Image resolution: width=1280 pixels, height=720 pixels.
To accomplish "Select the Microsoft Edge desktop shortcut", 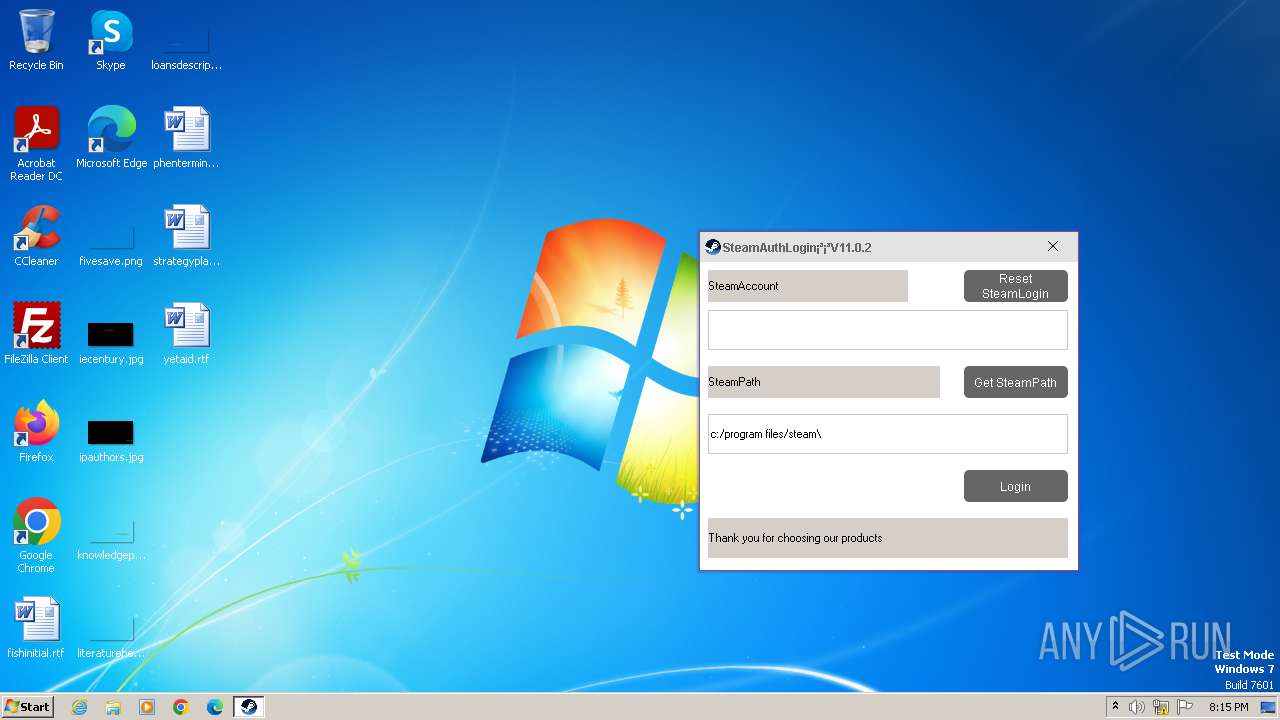I will 111,139.
